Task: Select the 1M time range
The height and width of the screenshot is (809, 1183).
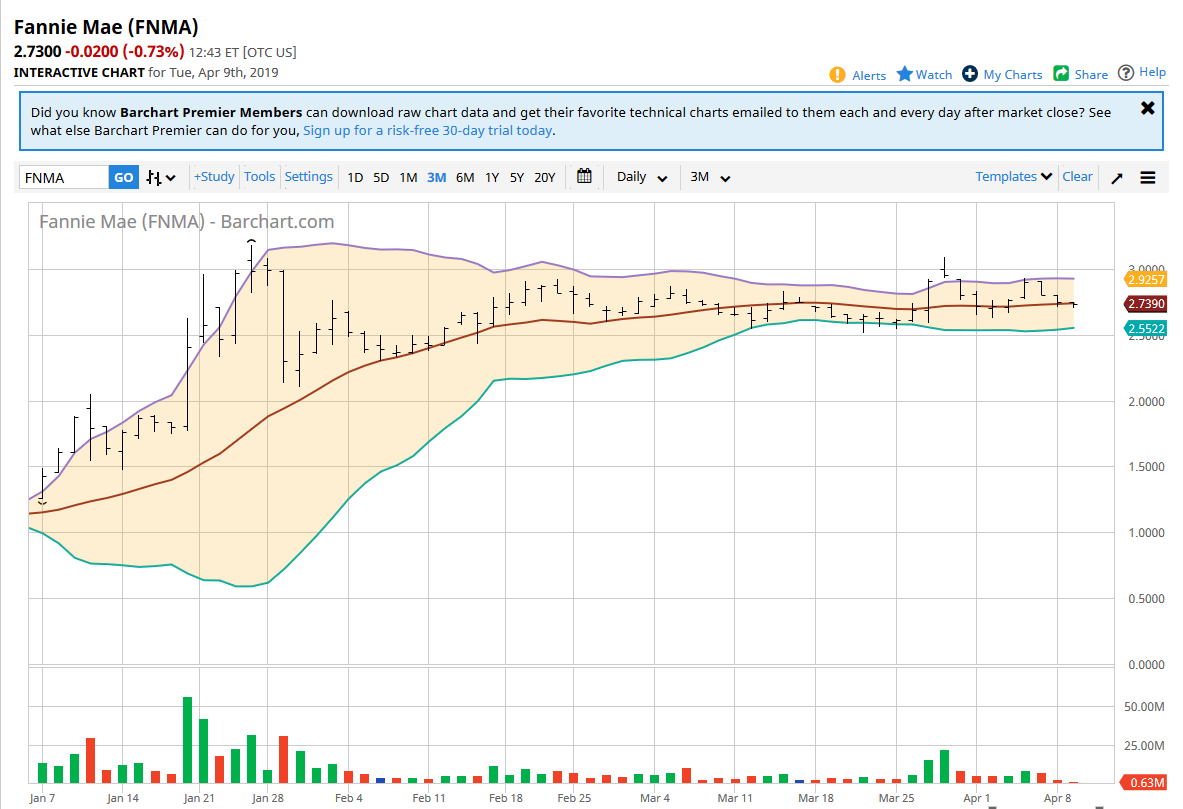Action: click(x=408, y=177)
